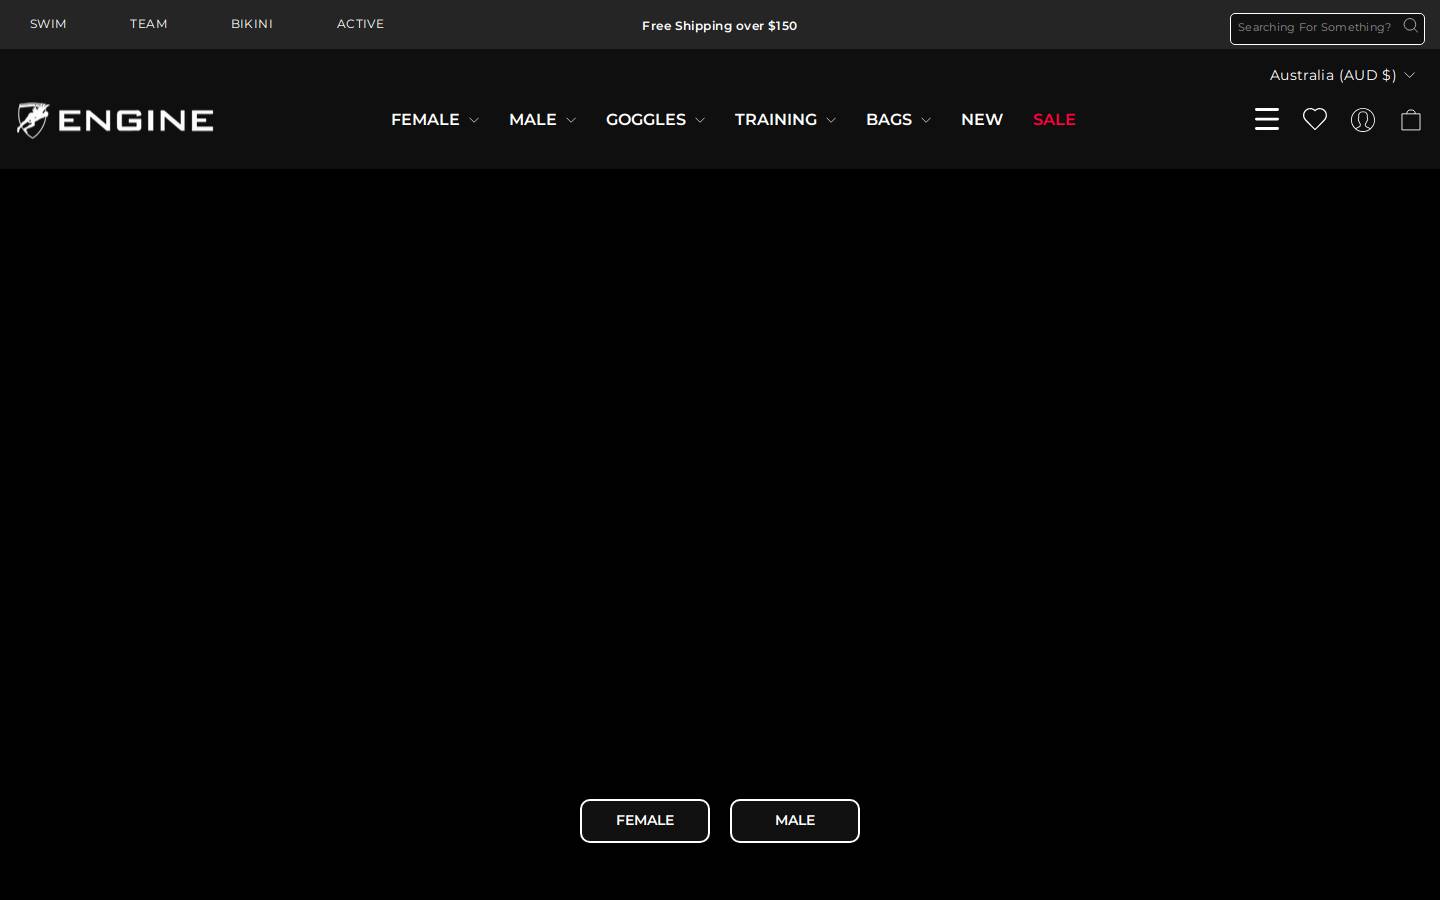Click the search magnifier icon
Image resolution: width=1440 pixels, height=900 pixels.
point(1411,26)
